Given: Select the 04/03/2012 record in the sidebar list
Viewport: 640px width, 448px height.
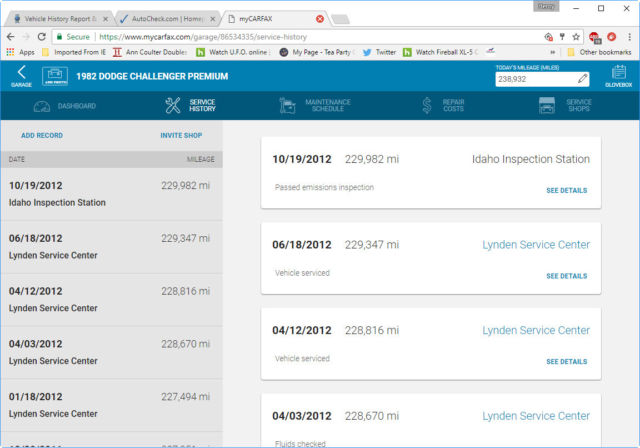Looking at the screenshot, I should coord(110,351).
